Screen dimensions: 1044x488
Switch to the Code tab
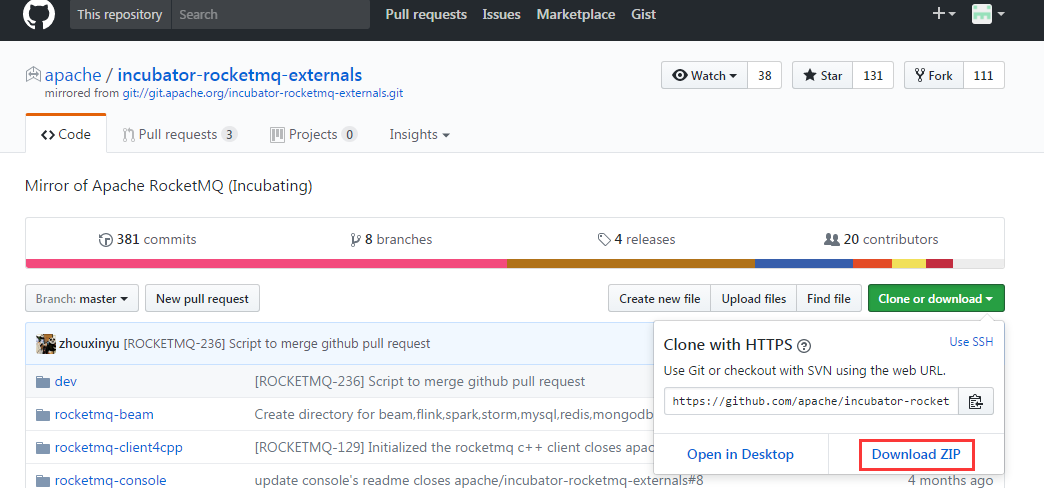coord(66,134)
